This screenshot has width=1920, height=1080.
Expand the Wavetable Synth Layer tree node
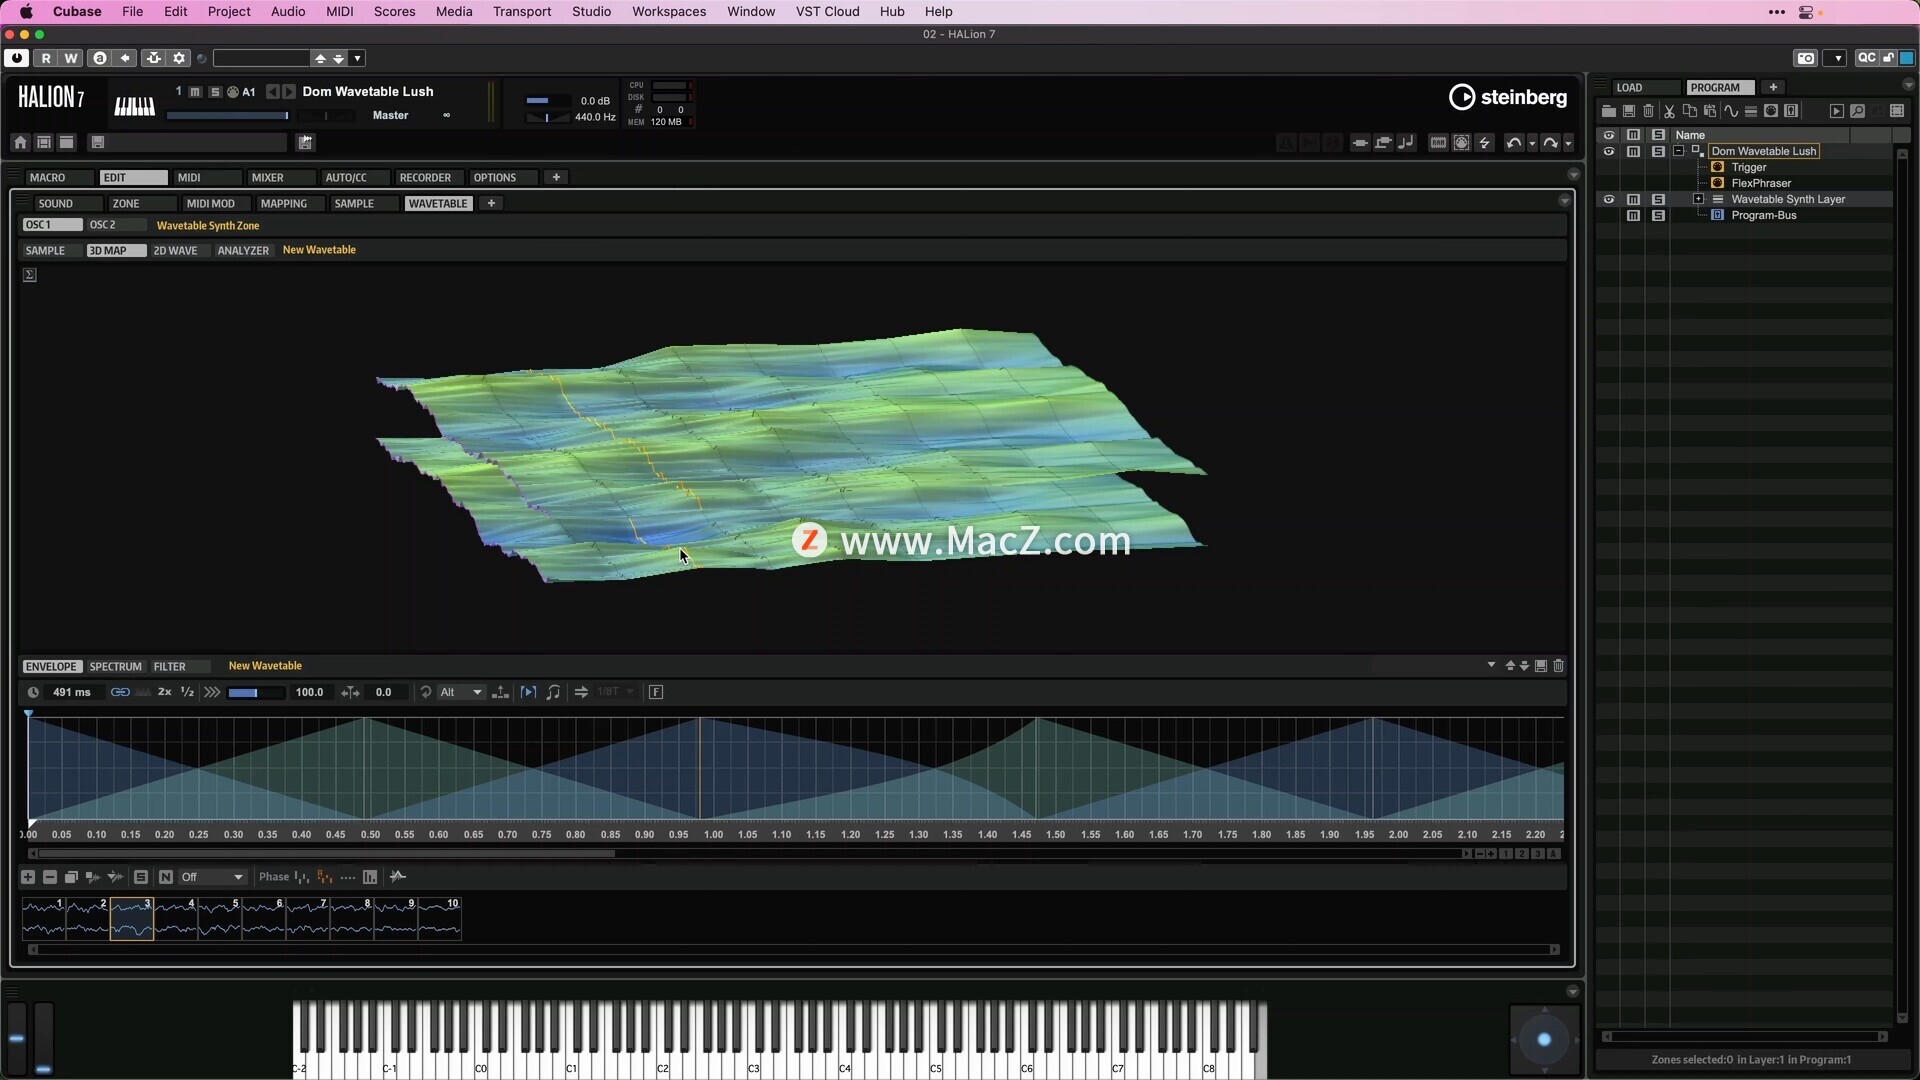click(1699, 200)
